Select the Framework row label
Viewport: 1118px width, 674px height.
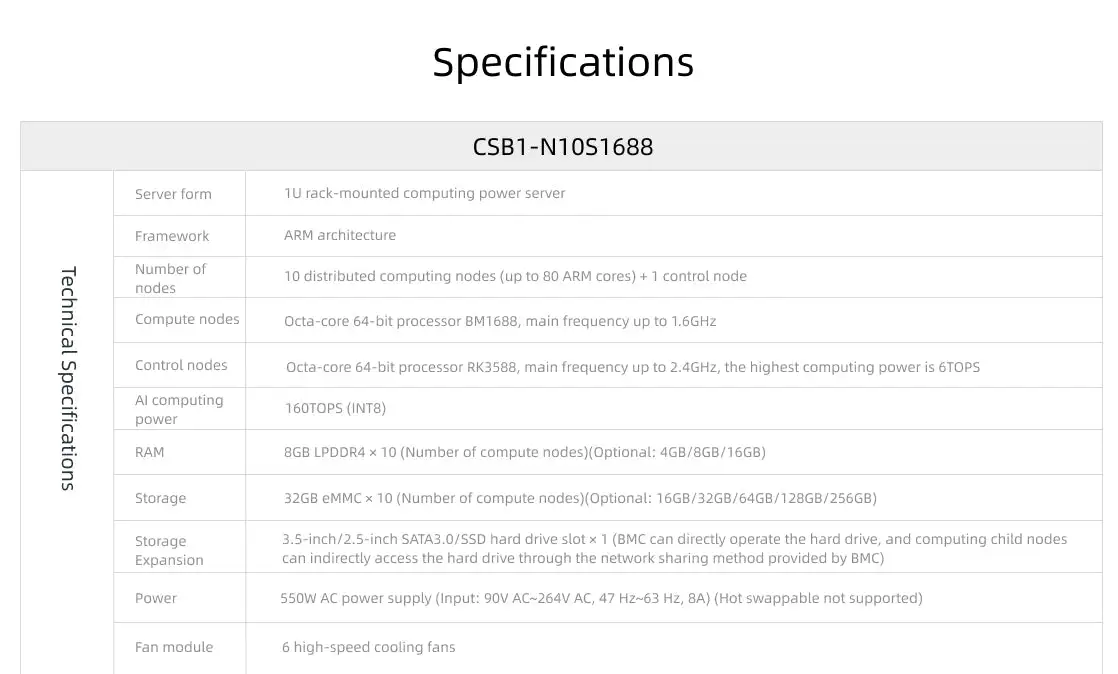coord(172,236)
